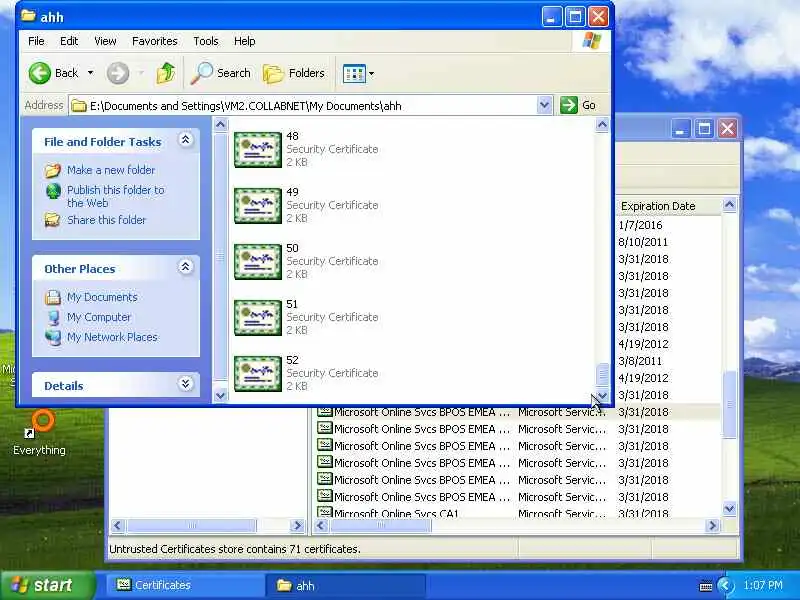
Task: Select certificate file 49 icon
Action: [x=258, y=206]
